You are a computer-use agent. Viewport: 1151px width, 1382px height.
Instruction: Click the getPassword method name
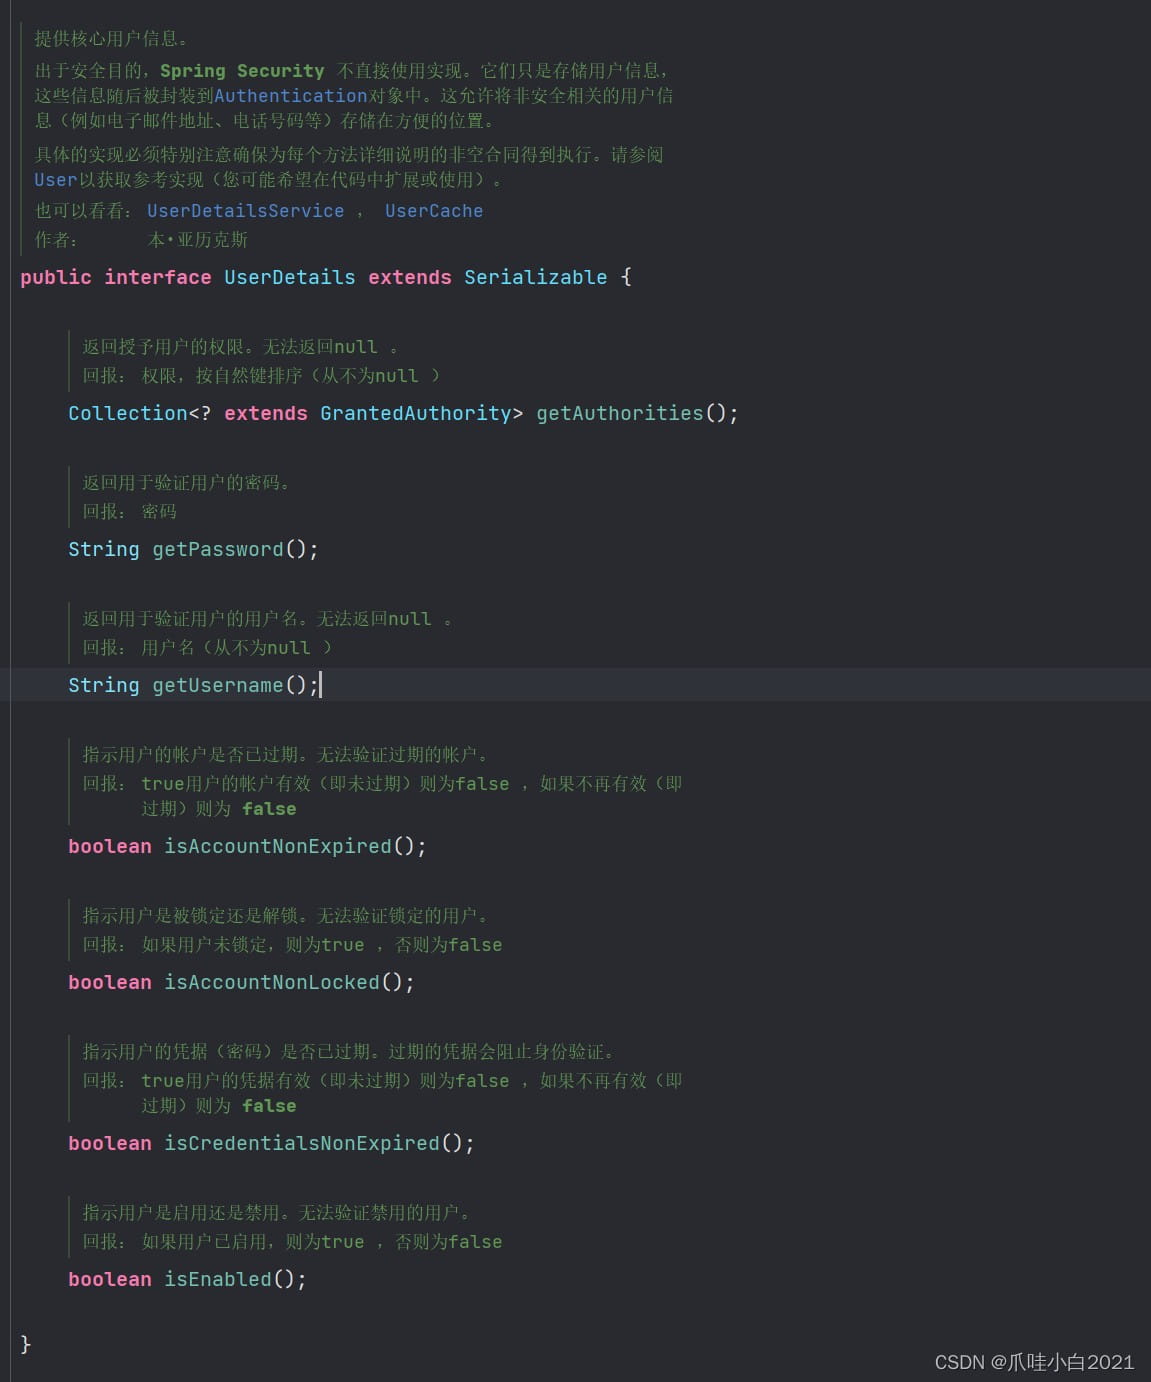[217, 549]
